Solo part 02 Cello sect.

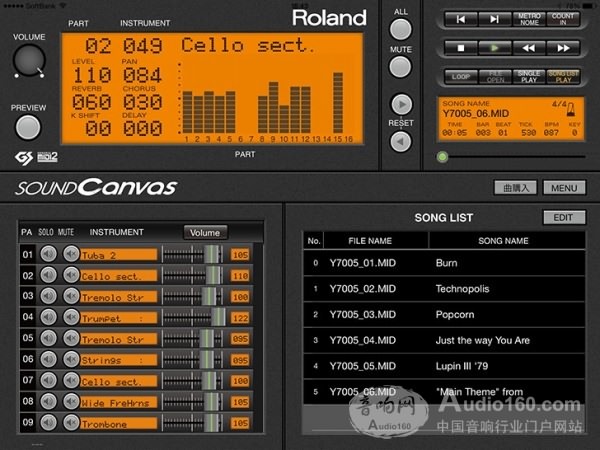(x=49, y=275)
